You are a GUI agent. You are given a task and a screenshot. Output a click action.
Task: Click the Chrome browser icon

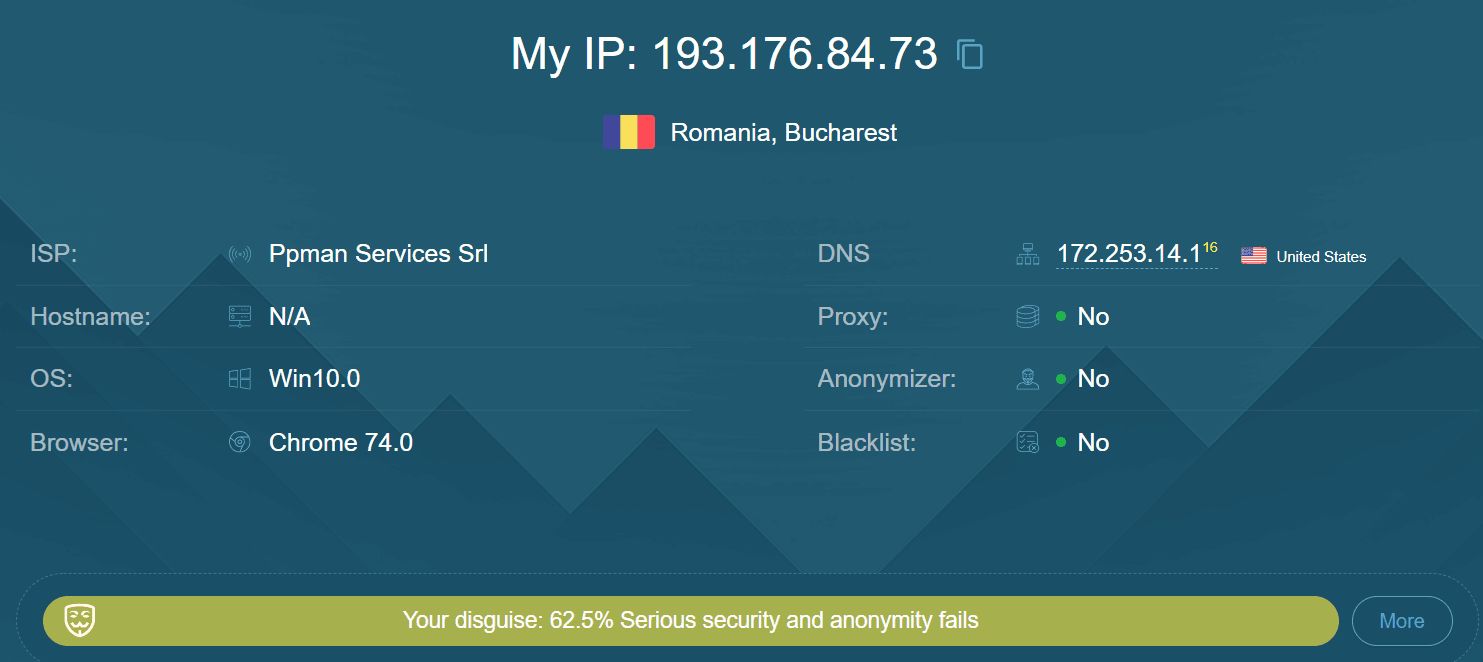239,442
